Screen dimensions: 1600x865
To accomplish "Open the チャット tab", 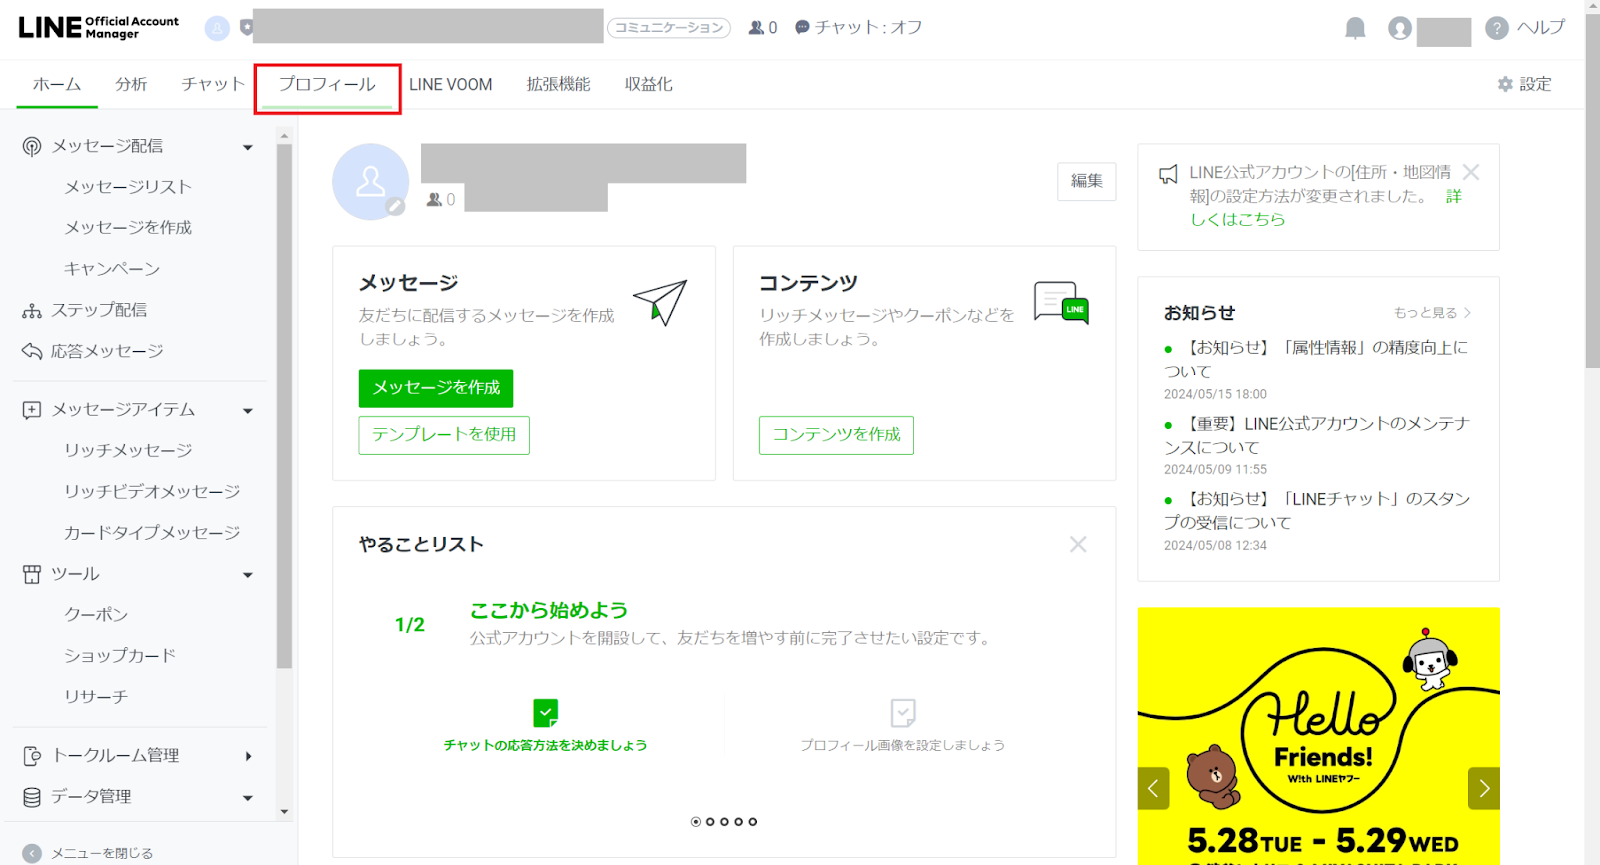I will click(213, 84).
